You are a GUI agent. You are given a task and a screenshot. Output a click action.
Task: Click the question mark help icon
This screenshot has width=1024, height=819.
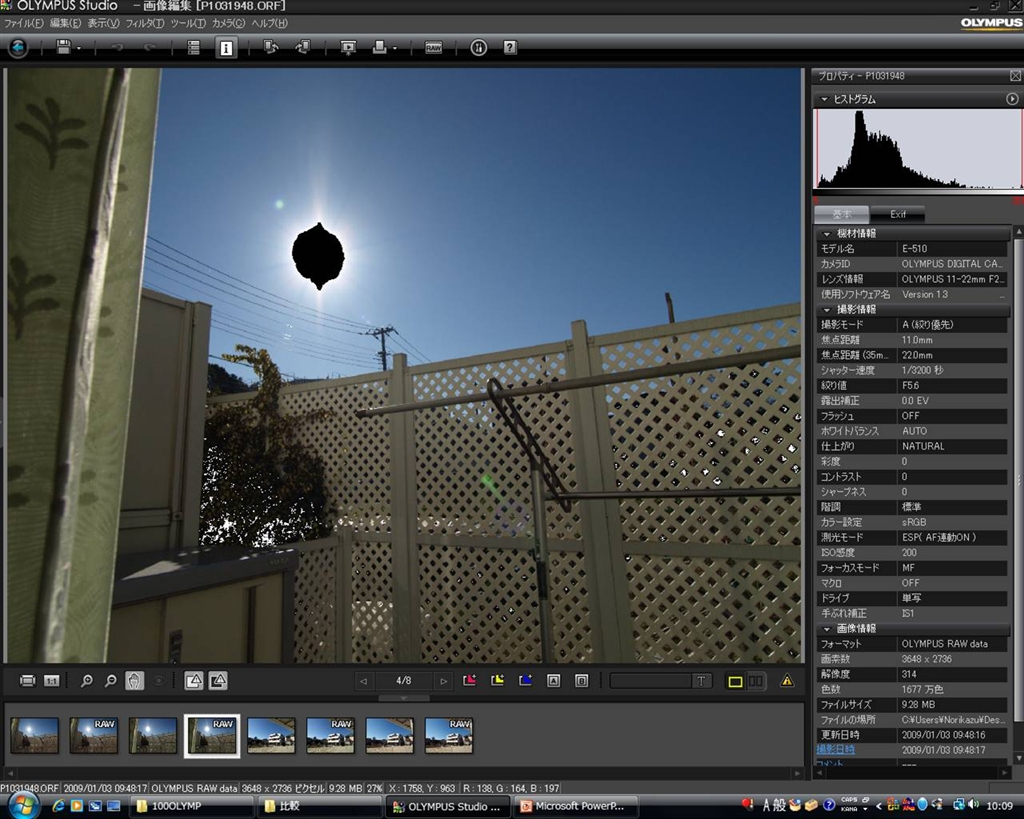tap(510, 47)
